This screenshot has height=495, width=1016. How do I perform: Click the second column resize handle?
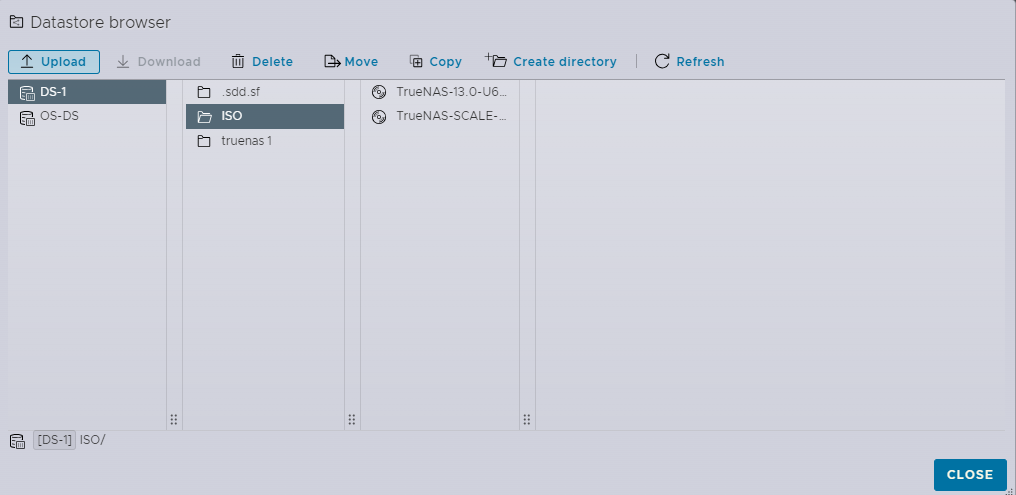[352, 419]
